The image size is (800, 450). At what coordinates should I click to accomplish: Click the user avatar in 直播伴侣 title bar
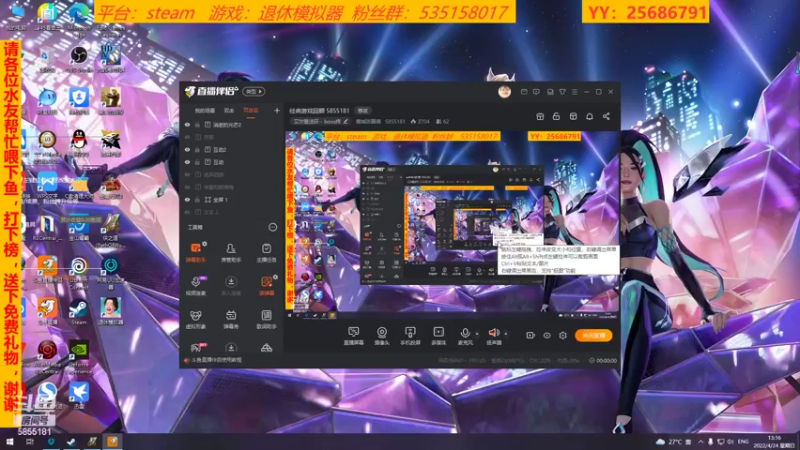tap(504, 92)
